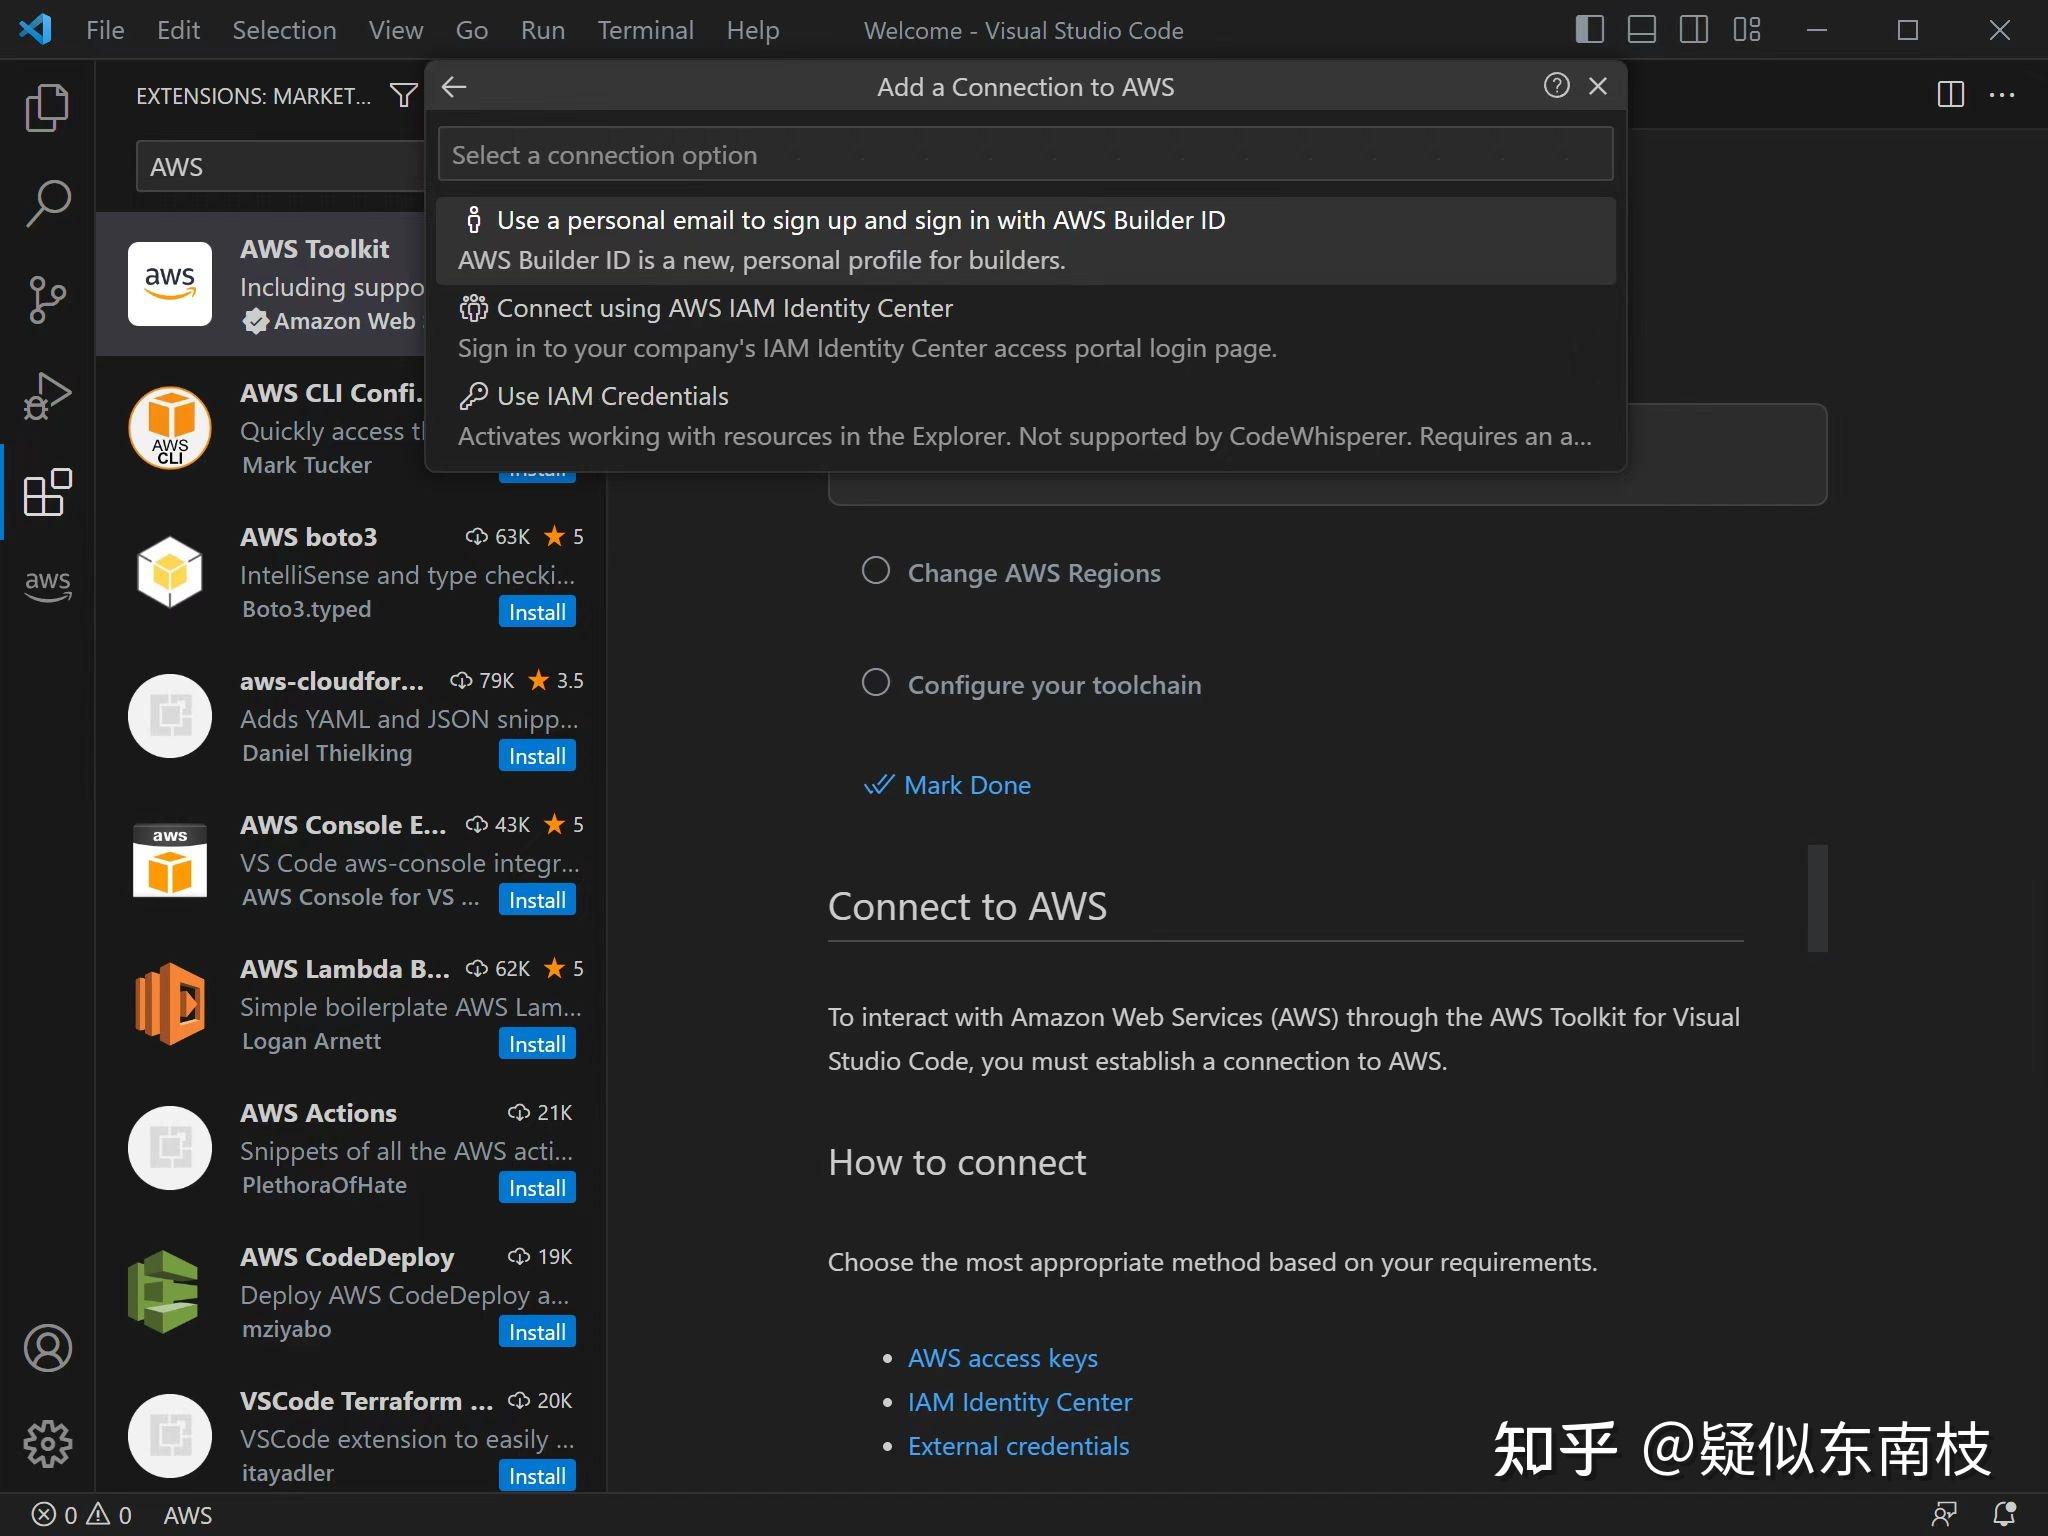Click the Accounts icon above the gear
The height and width of the screenshot is (1536, 2048).
pyautogui.click(x=46, y=1348)
